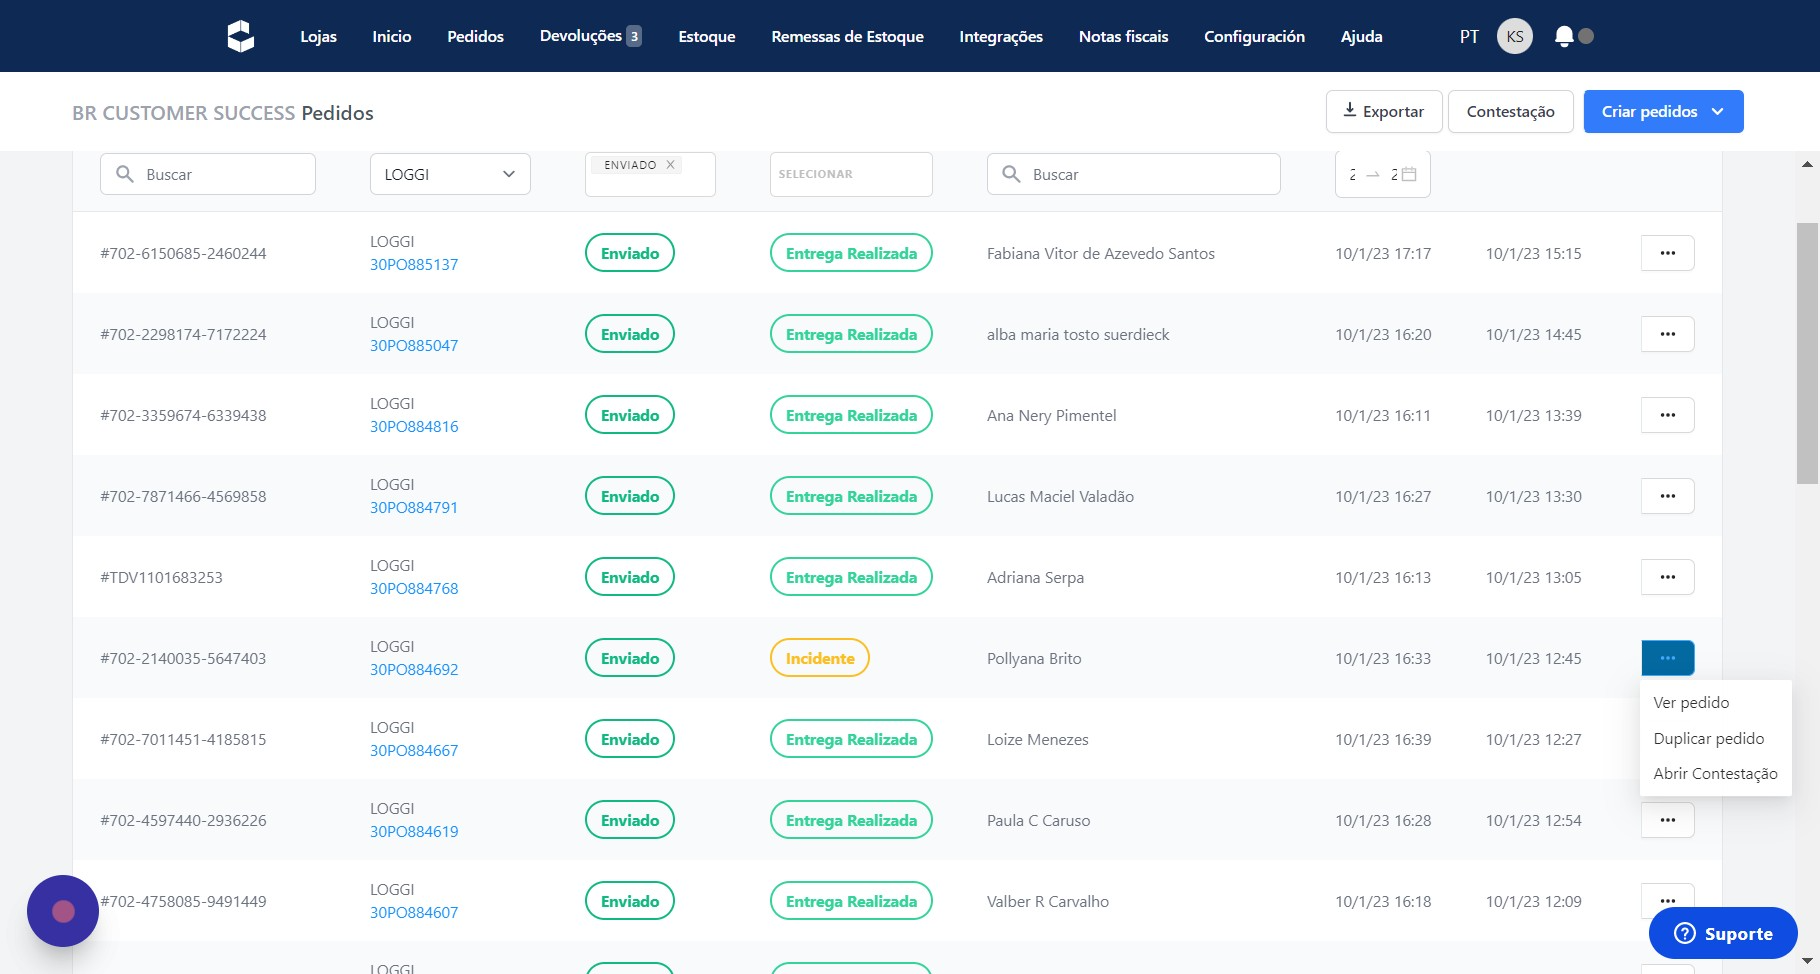
Task: Open the notifications bell icon
Action: click(x=1564, y=36)
